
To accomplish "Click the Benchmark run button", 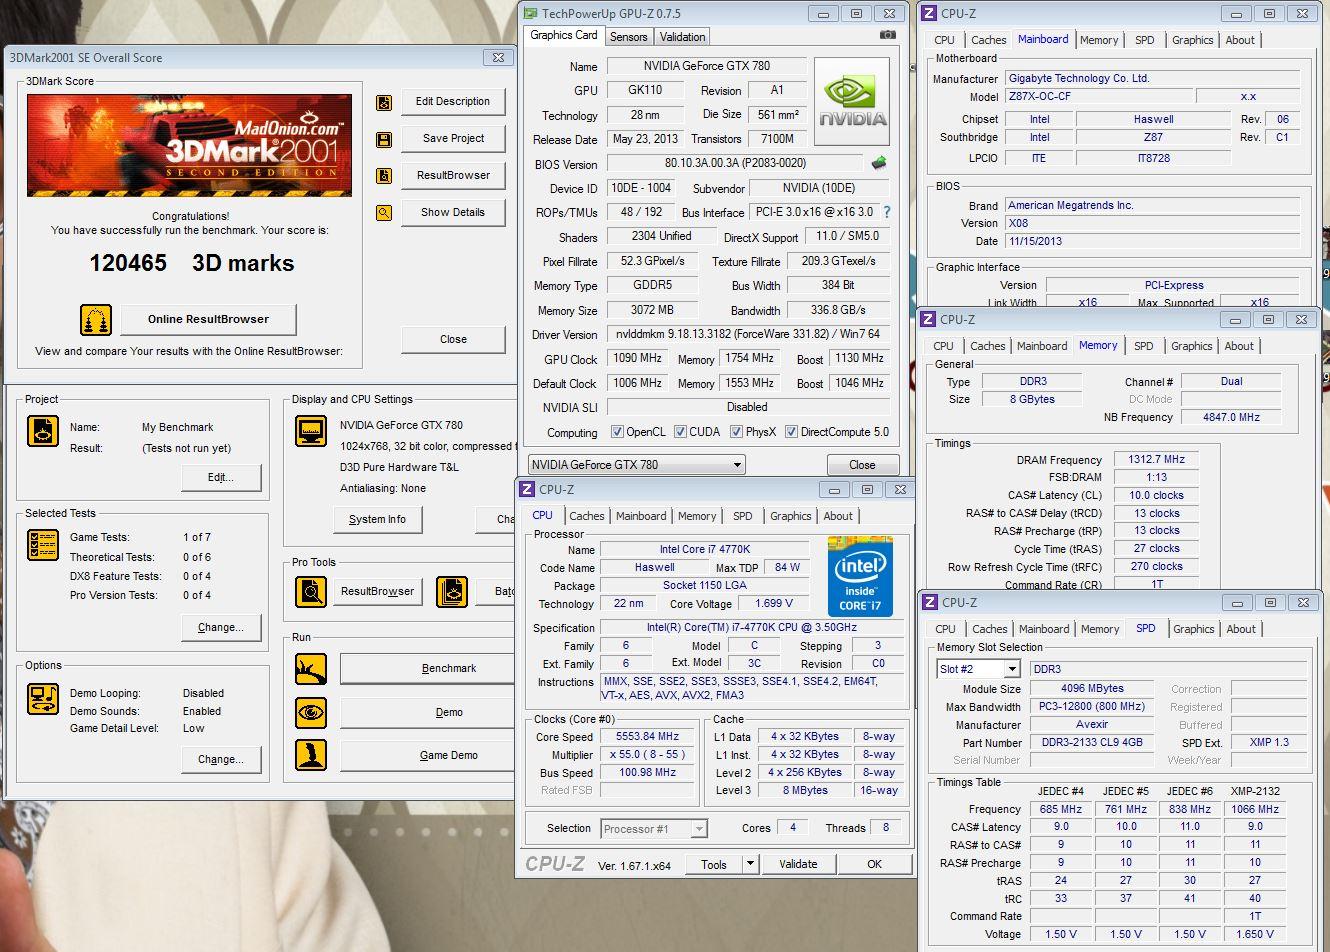I will [428, 669].
